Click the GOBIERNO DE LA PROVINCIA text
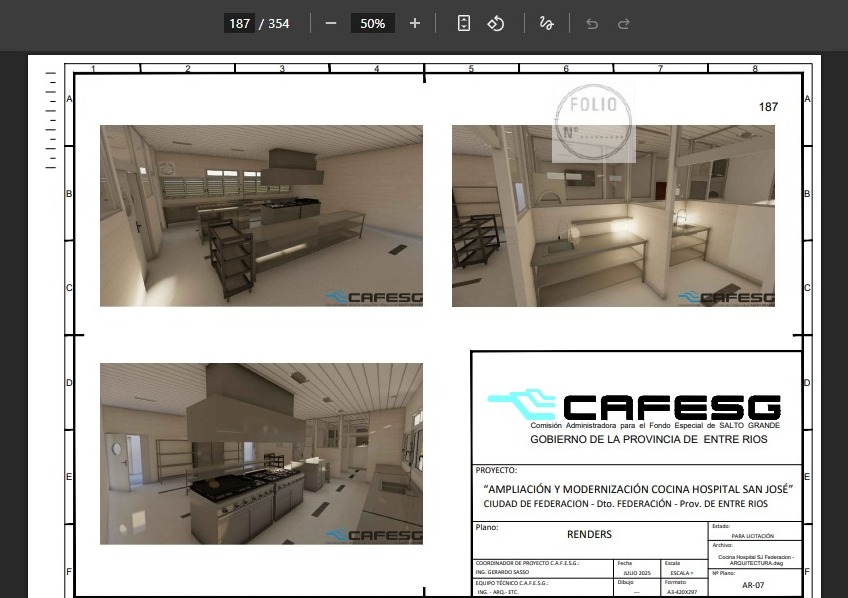This screenshot has width=848, height=598. pos(636,440)
